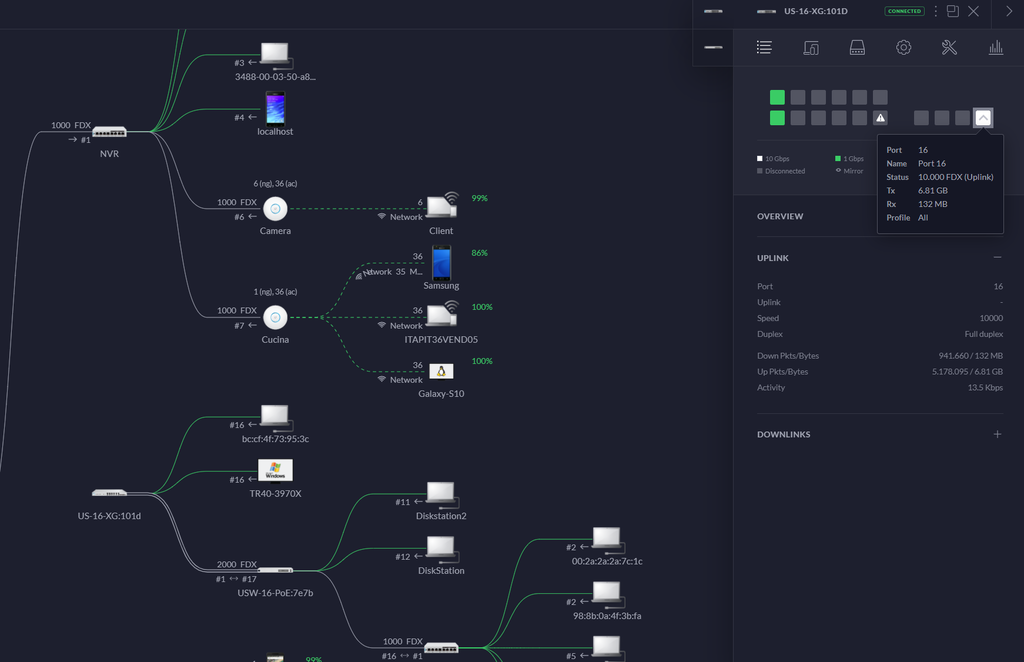Select the top-left green active port
Image resolution: width=1024 pixels, height=662 pixels.
click(777, 97)
